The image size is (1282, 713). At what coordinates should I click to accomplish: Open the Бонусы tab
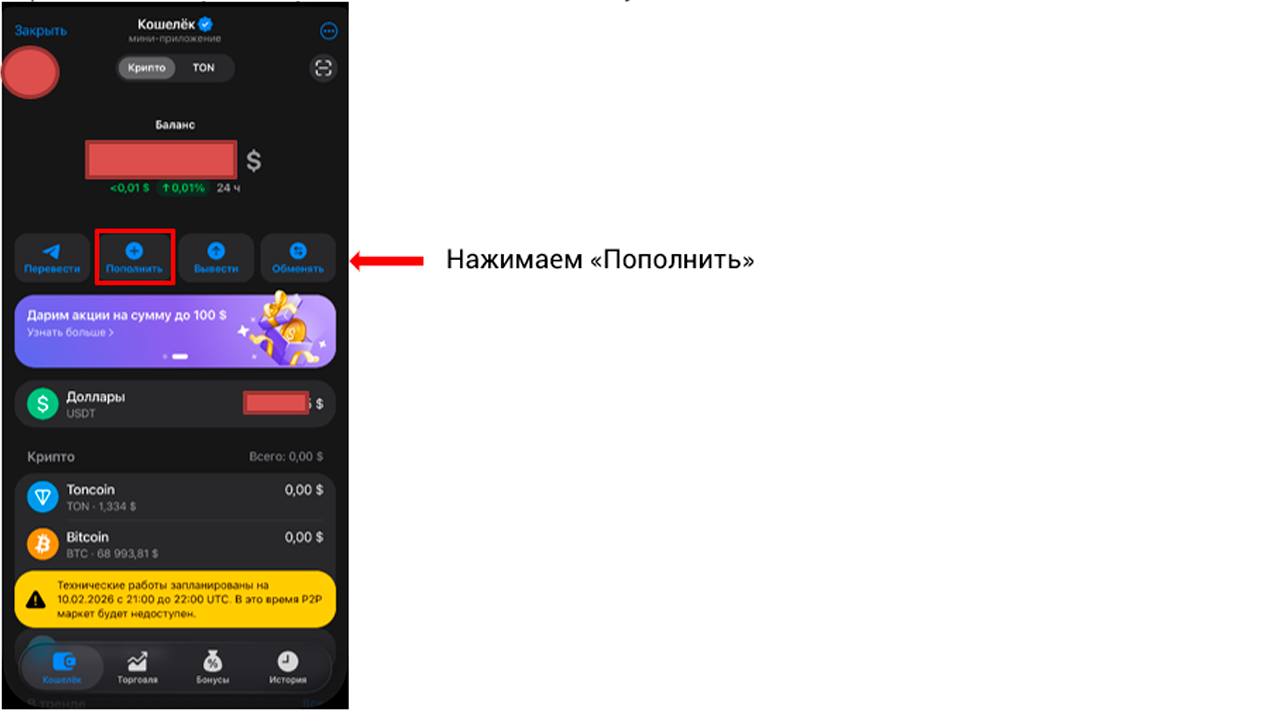pyautogui.click(x=212, y=668)
